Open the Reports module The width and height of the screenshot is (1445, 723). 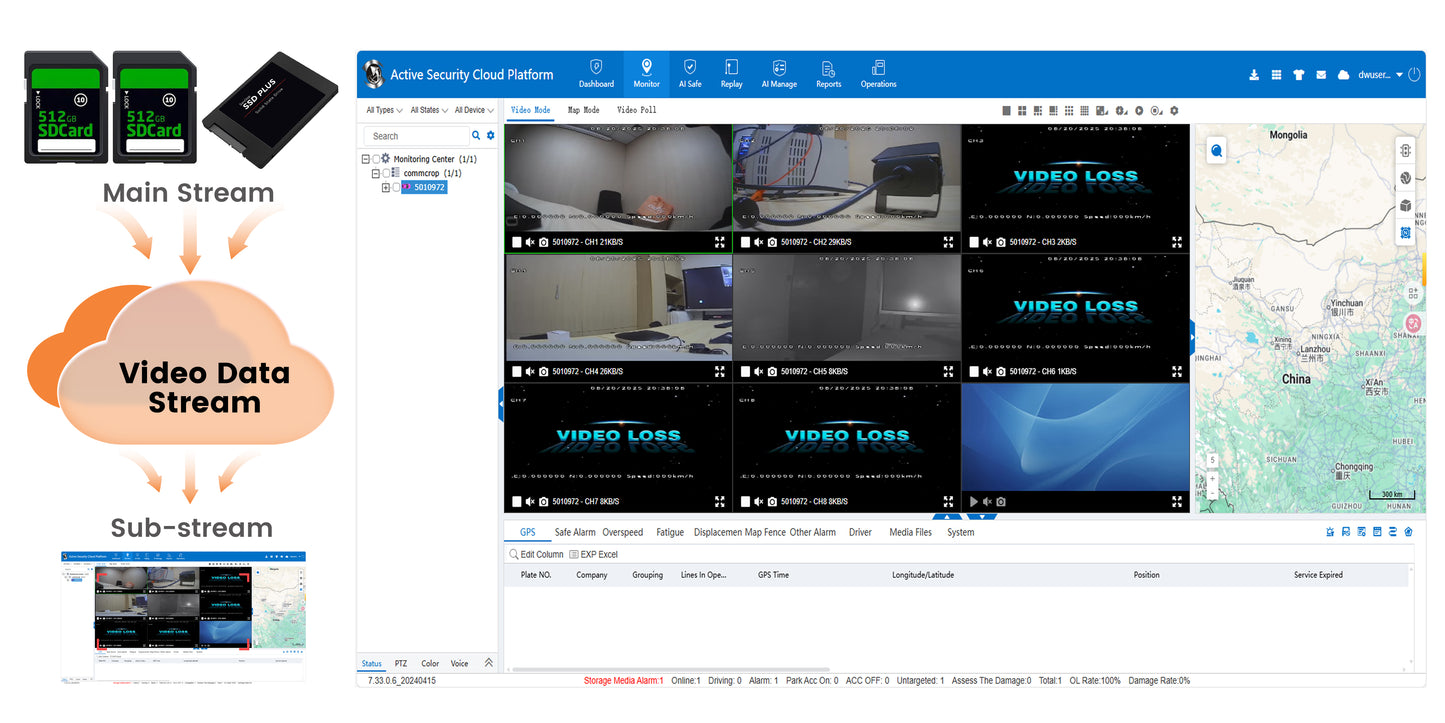point(828,73)
